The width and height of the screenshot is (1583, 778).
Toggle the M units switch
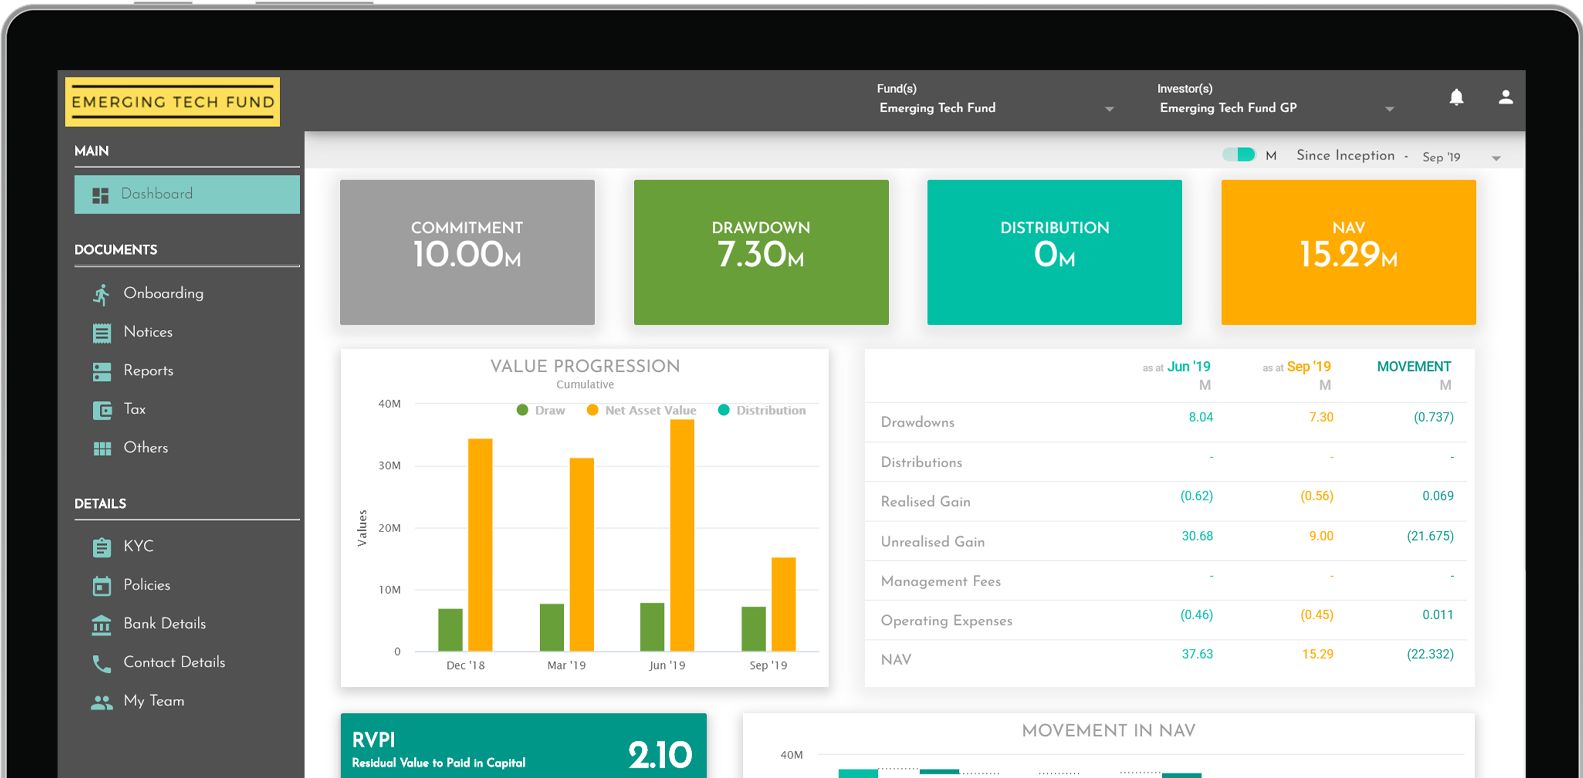[x=1239, y=155]
